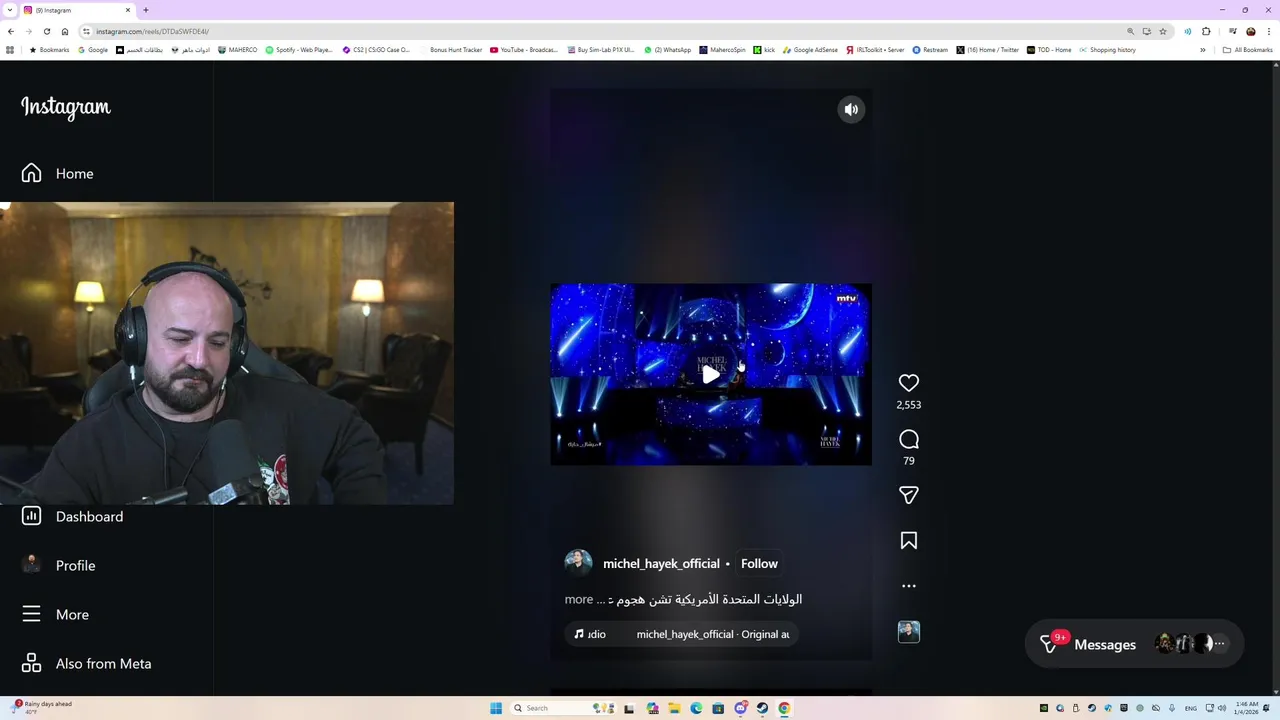Save the reel with bookmark icon

tap(908, 541)
